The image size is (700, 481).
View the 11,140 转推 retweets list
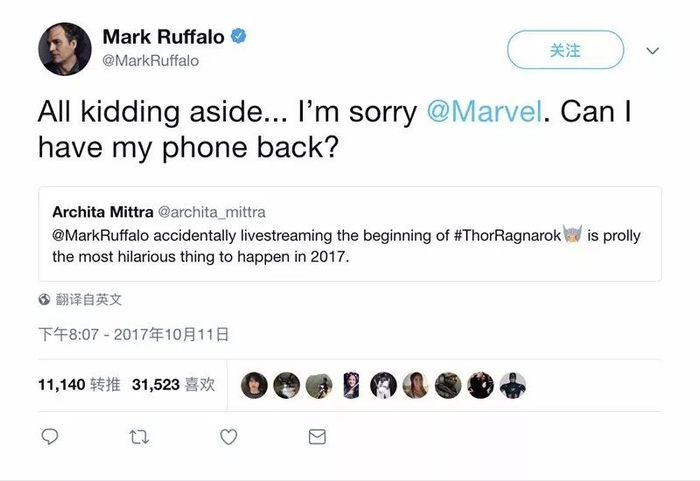(79, 385)
